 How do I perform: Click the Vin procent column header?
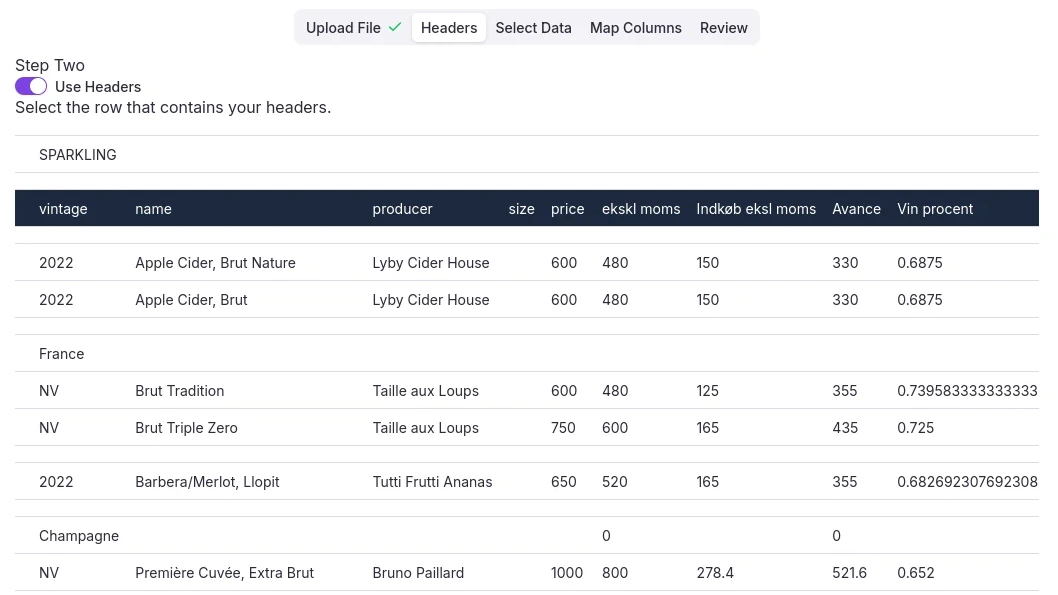click(935, 208)
